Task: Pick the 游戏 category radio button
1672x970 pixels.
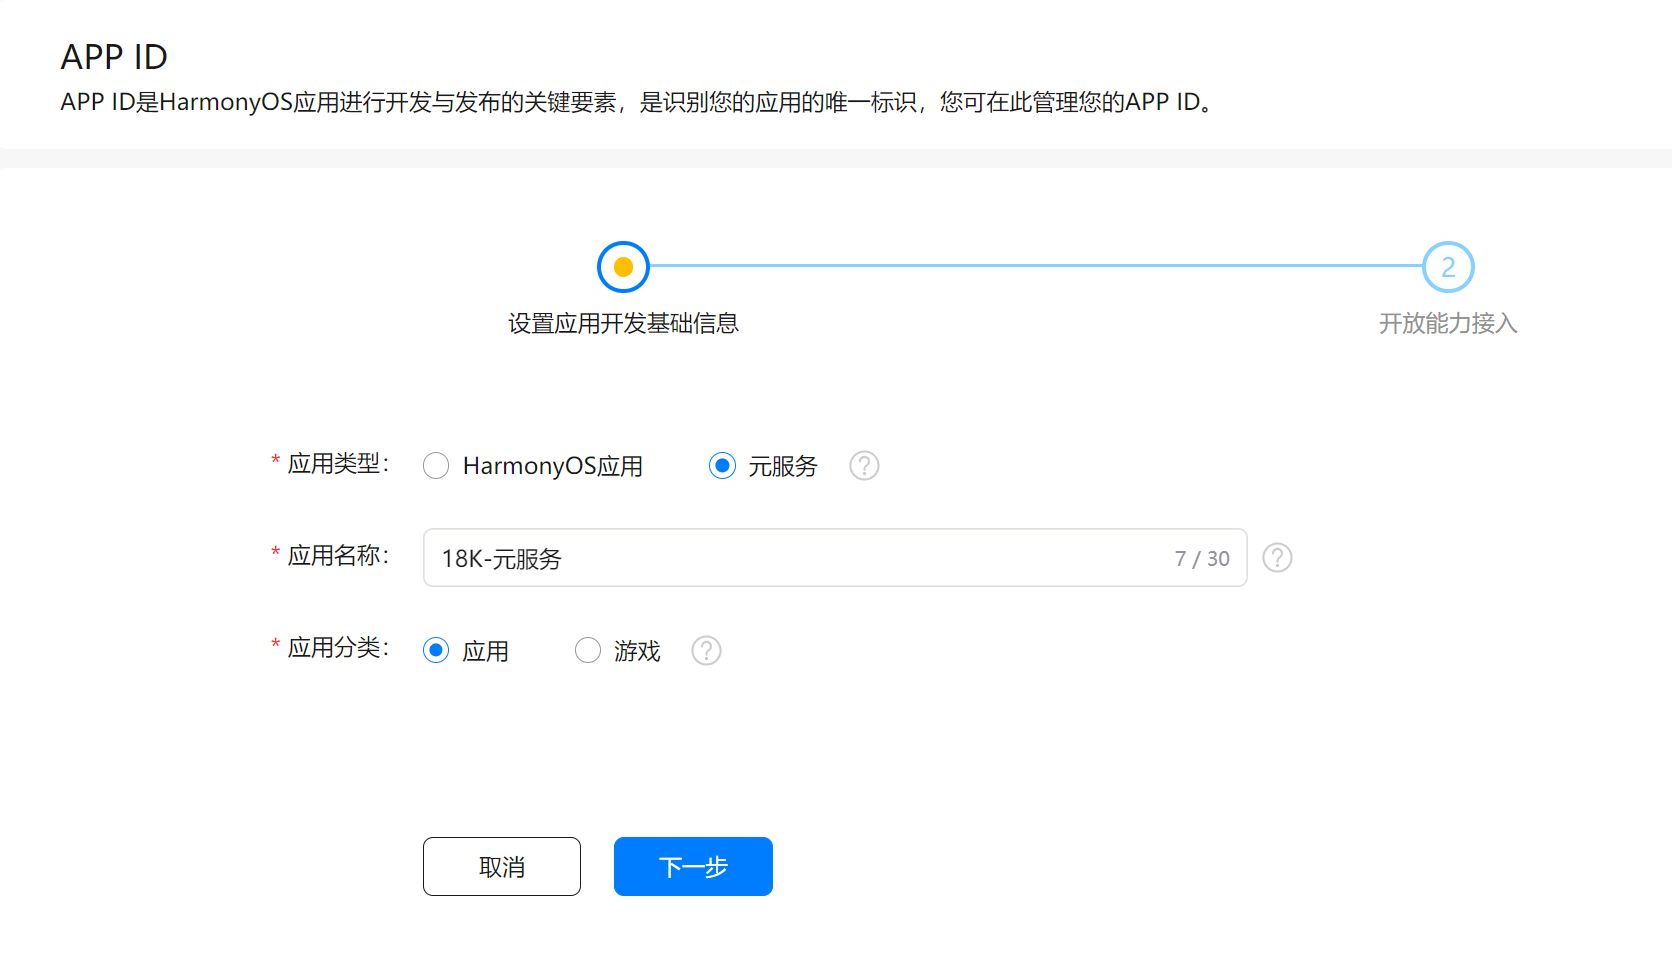Action: point(588,651)
